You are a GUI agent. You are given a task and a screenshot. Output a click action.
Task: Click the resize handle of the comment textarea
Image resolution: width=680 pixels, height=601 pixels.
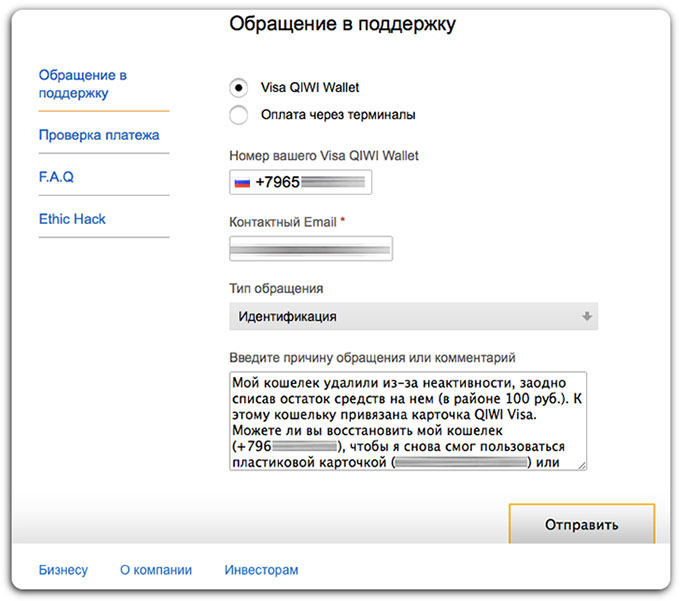(581, 464)
